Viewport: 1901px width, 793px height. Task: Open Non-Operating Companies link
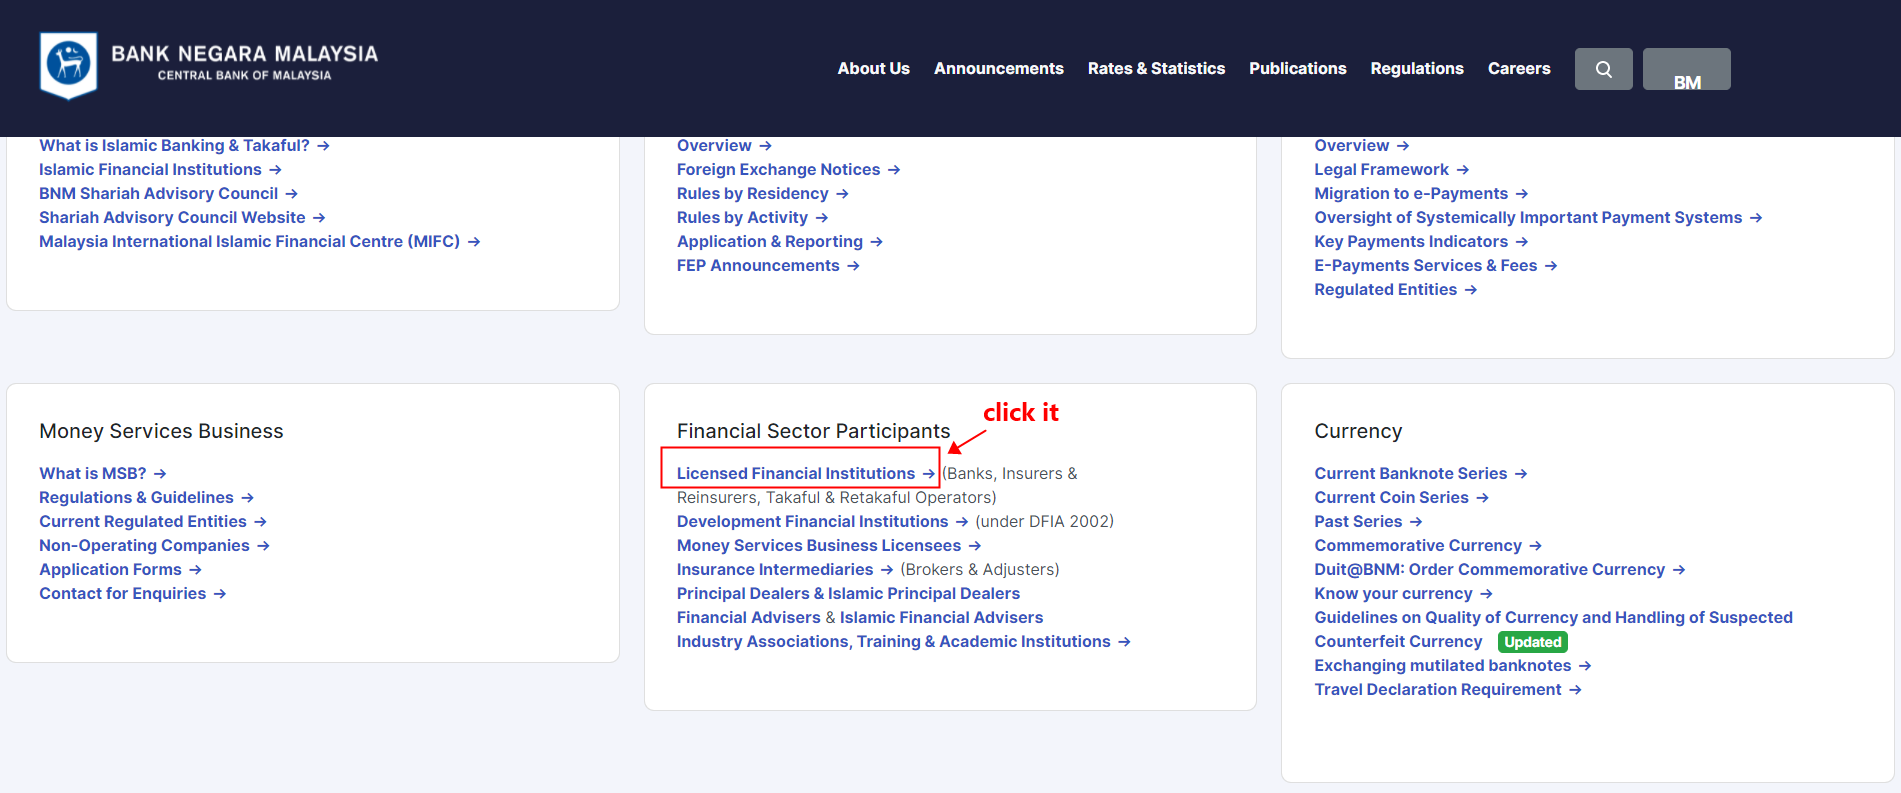click(x=154, y=546)
